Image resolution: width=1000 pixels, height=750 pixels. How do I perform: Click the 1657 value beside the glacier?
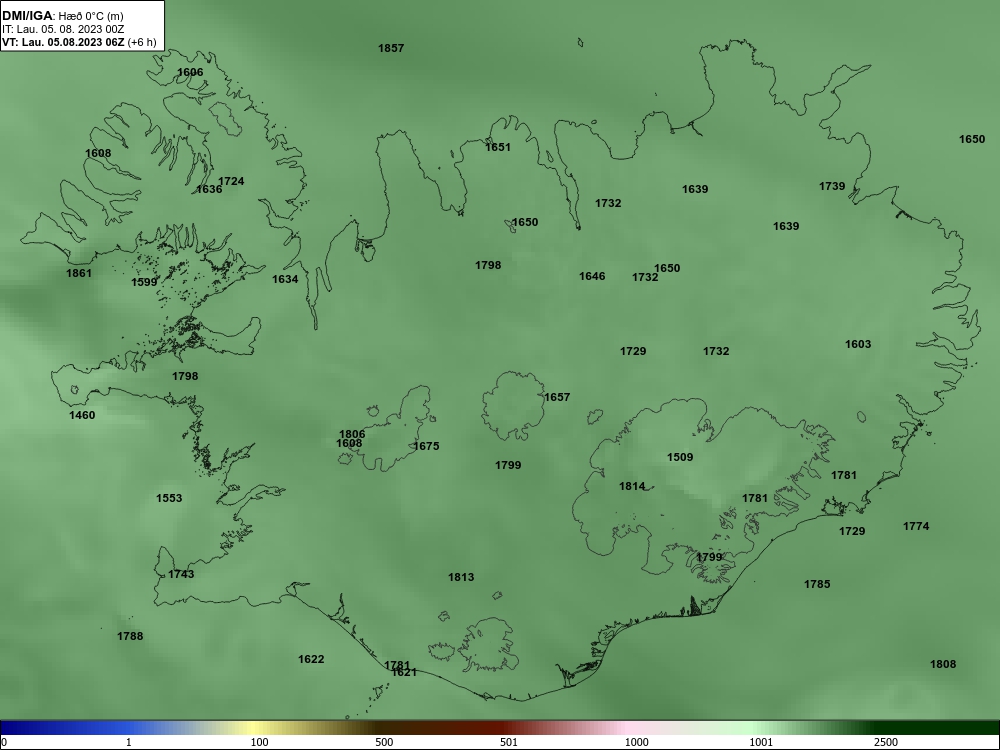pos(557,397)
